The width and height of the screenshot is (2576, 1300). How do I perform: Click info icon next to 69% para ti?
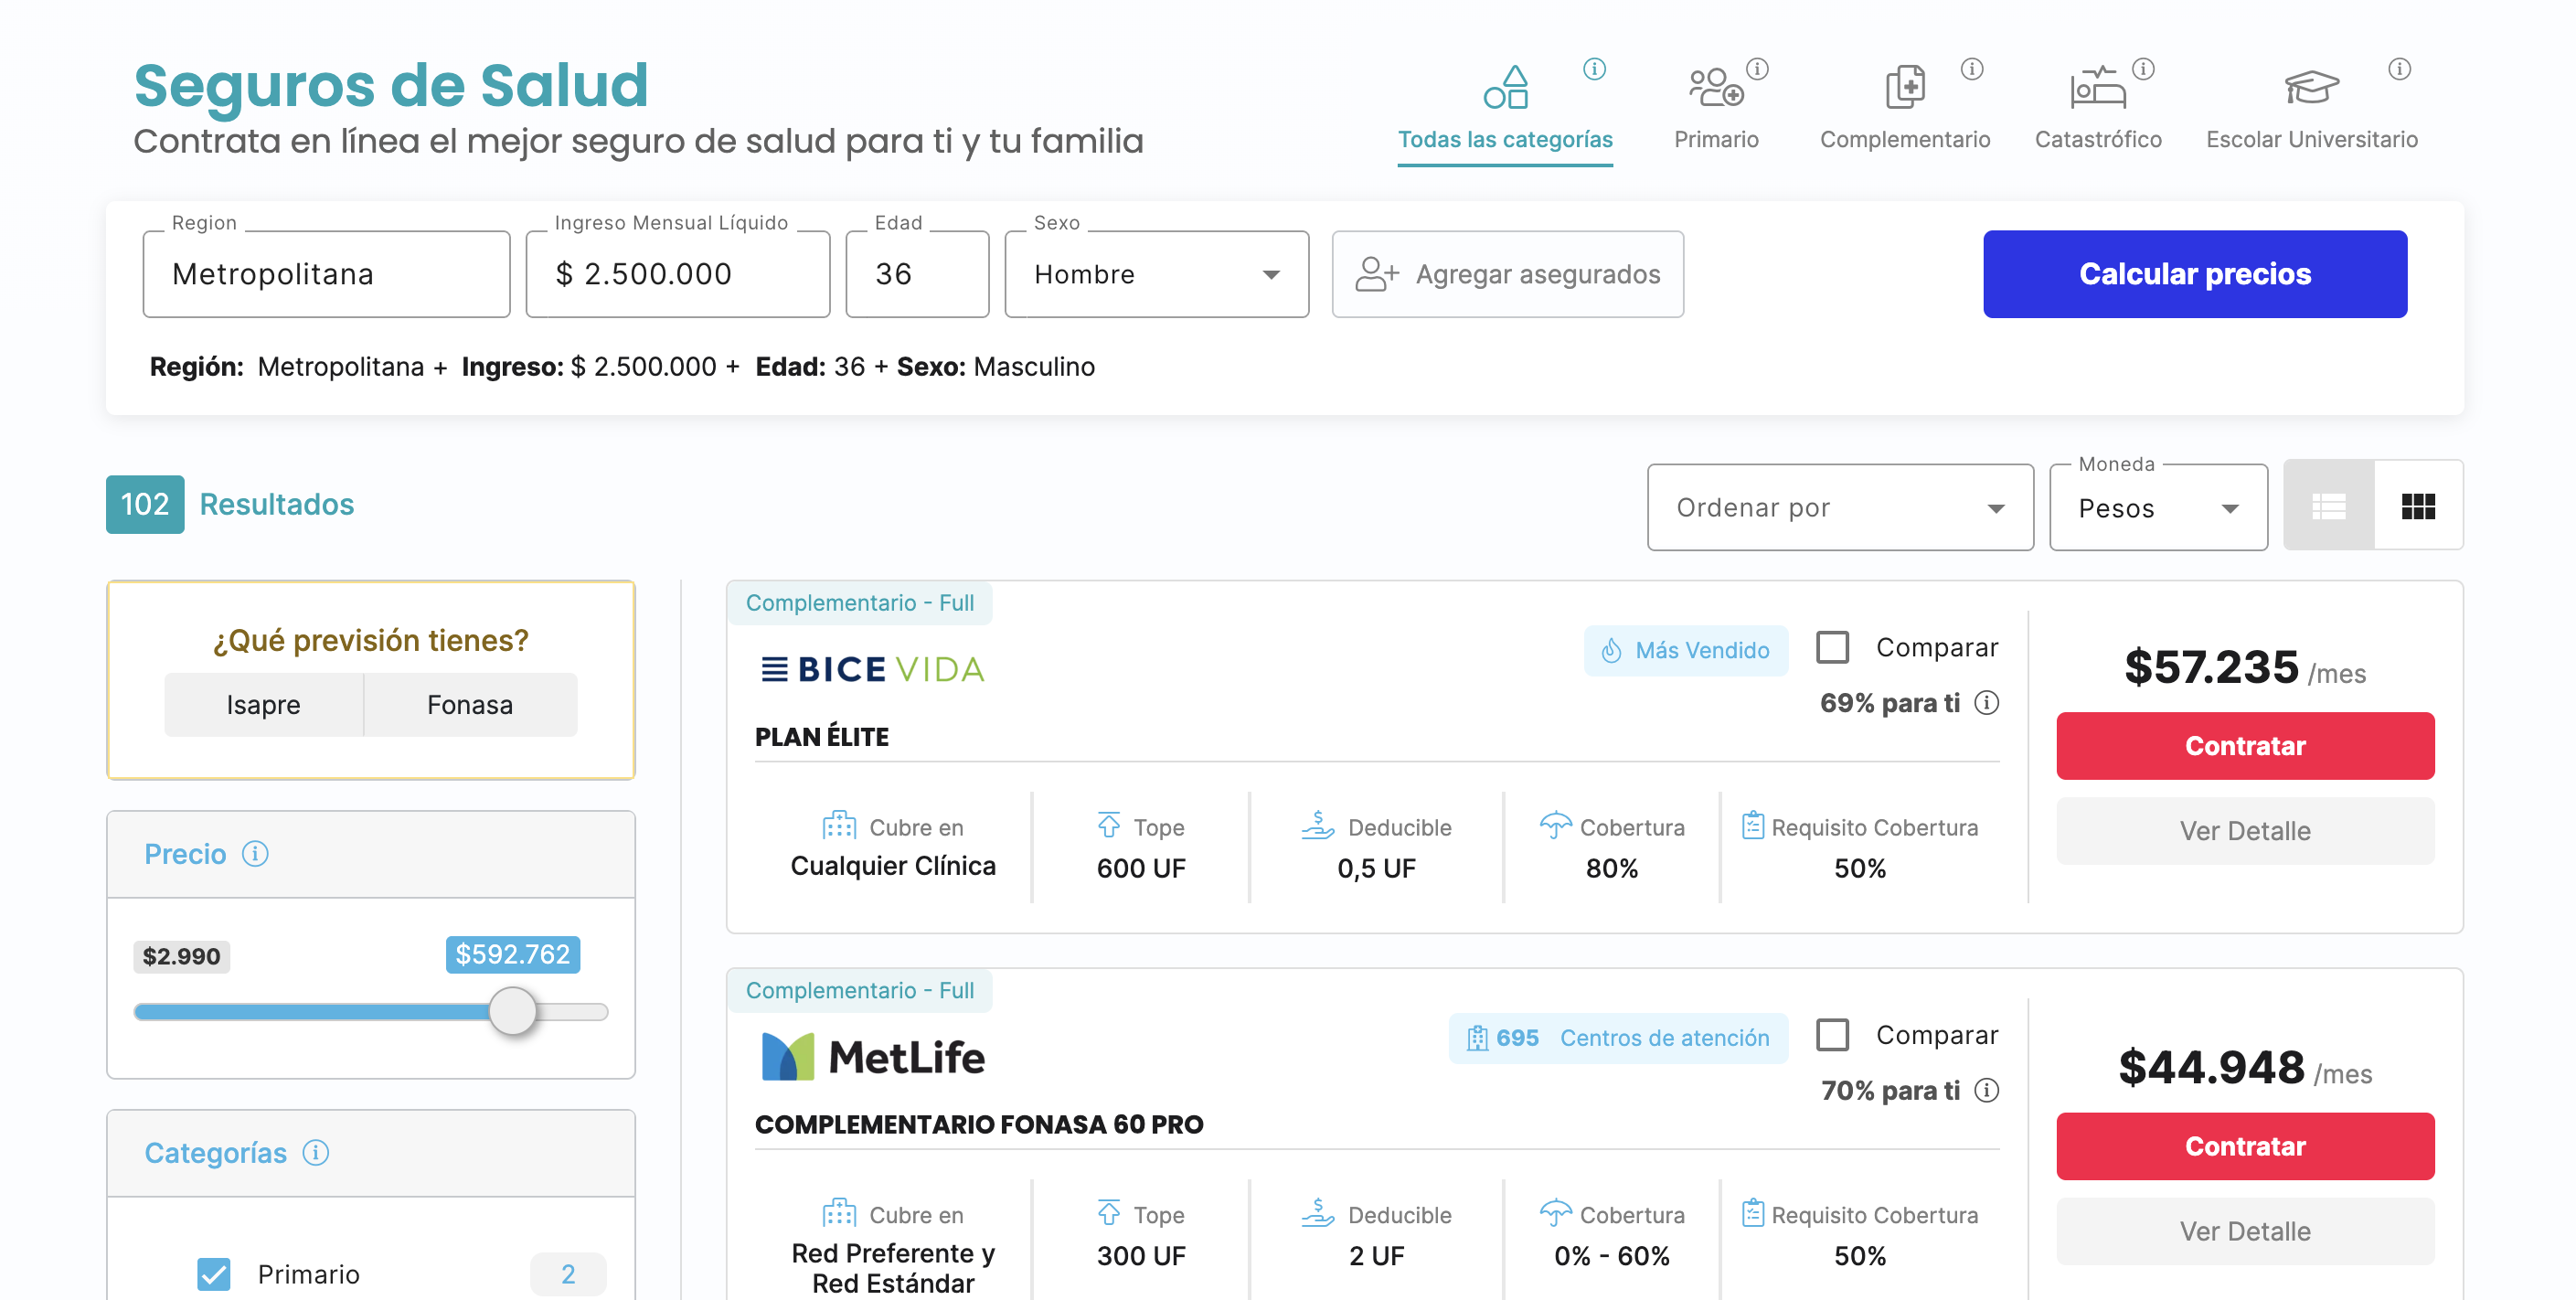tap(1987, 703)
